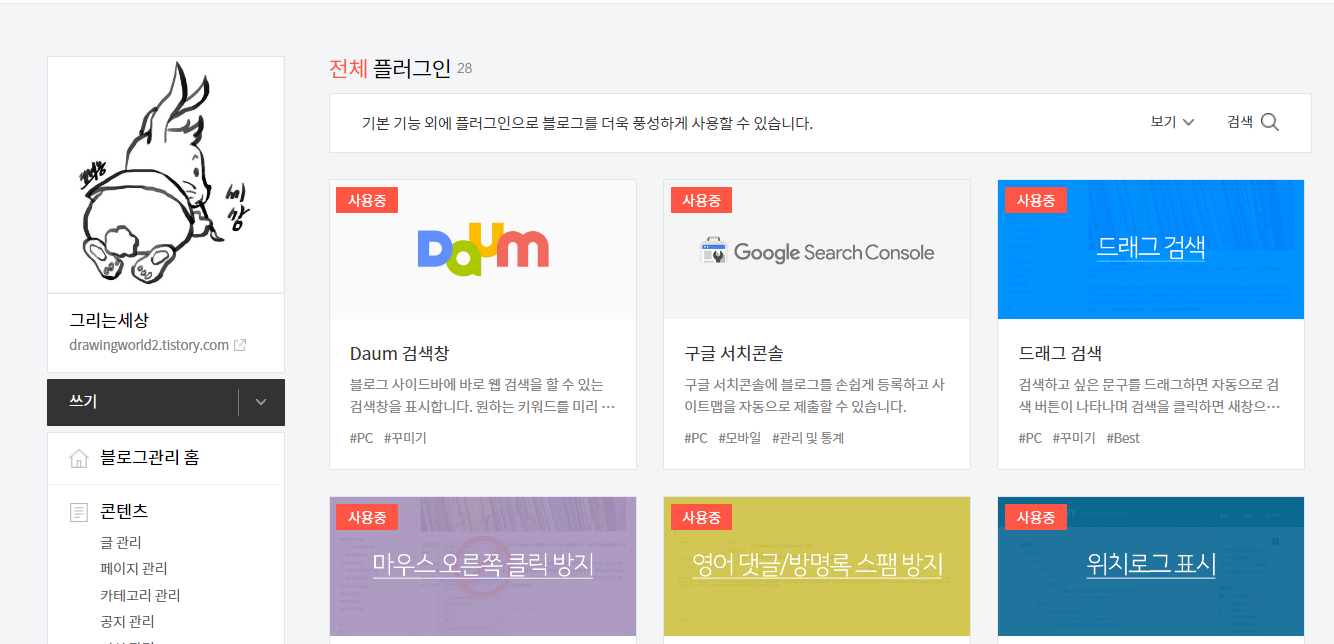This screenshot has height=644, width=1334.
Task: Click the home icon beside 블로그관리 홈
Action: pos(78,458)
